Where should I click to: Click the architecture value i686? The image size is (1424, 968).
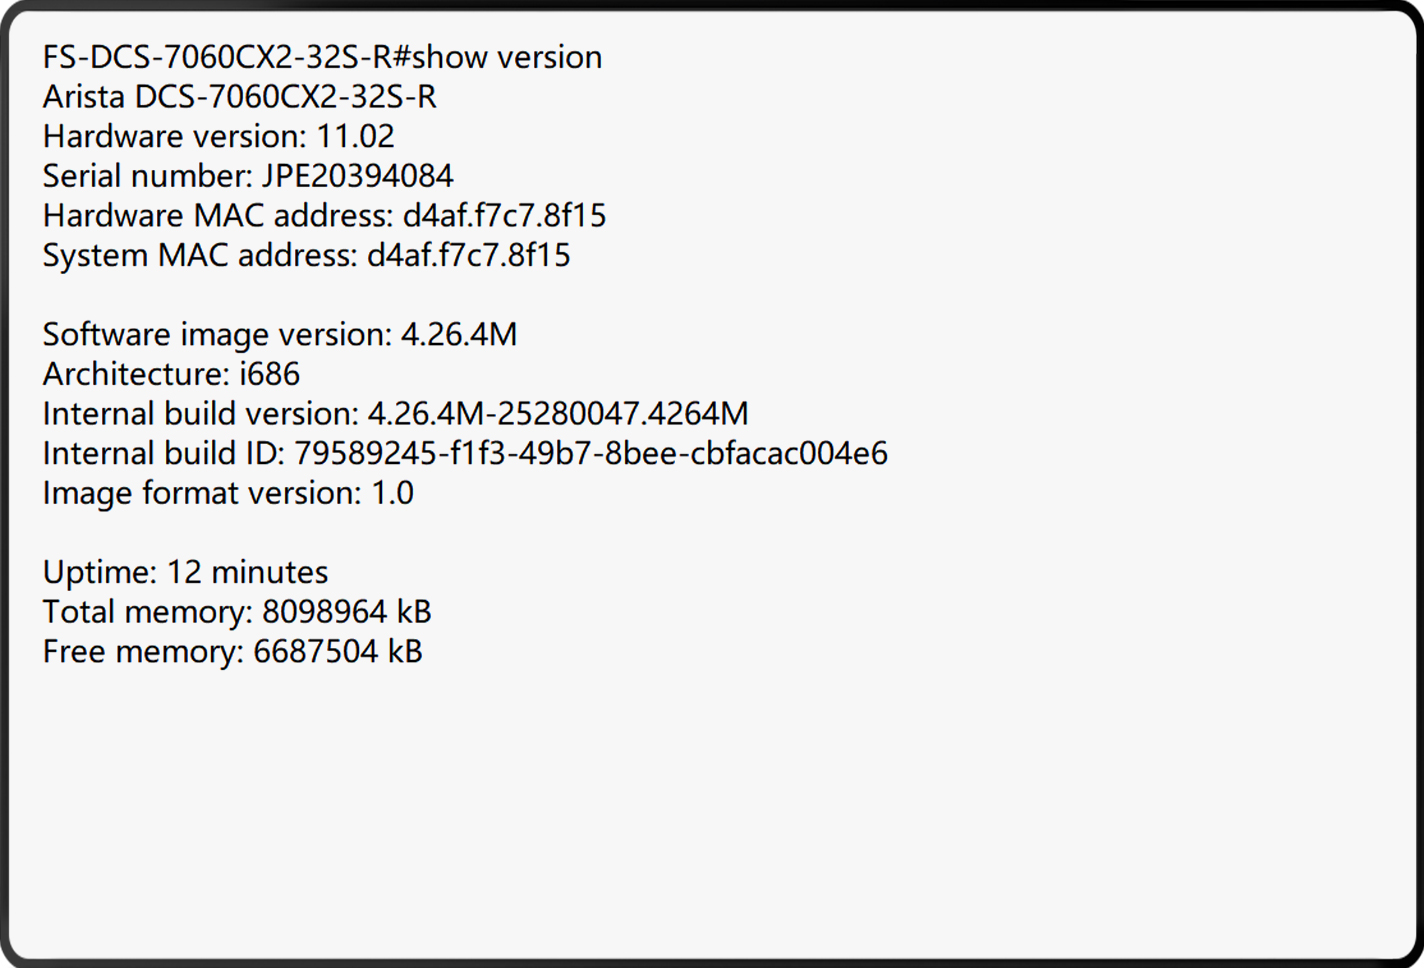click(x=269, y=374)
